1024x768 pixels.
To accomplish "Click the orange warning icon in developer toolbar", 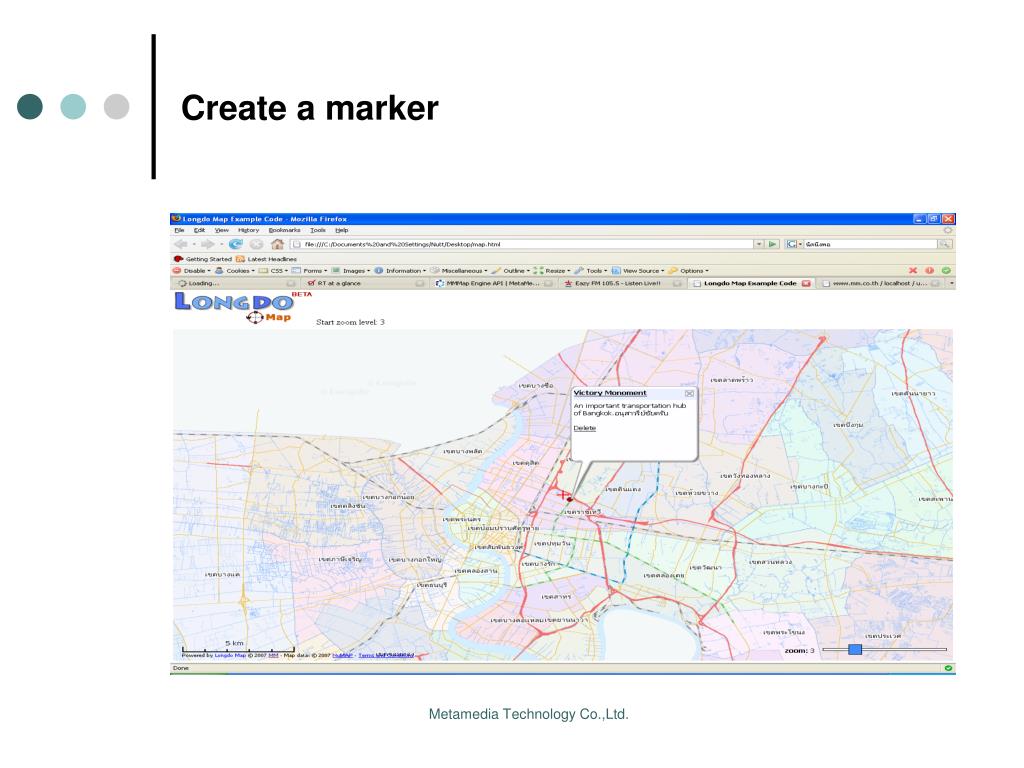I will [929, 270].
